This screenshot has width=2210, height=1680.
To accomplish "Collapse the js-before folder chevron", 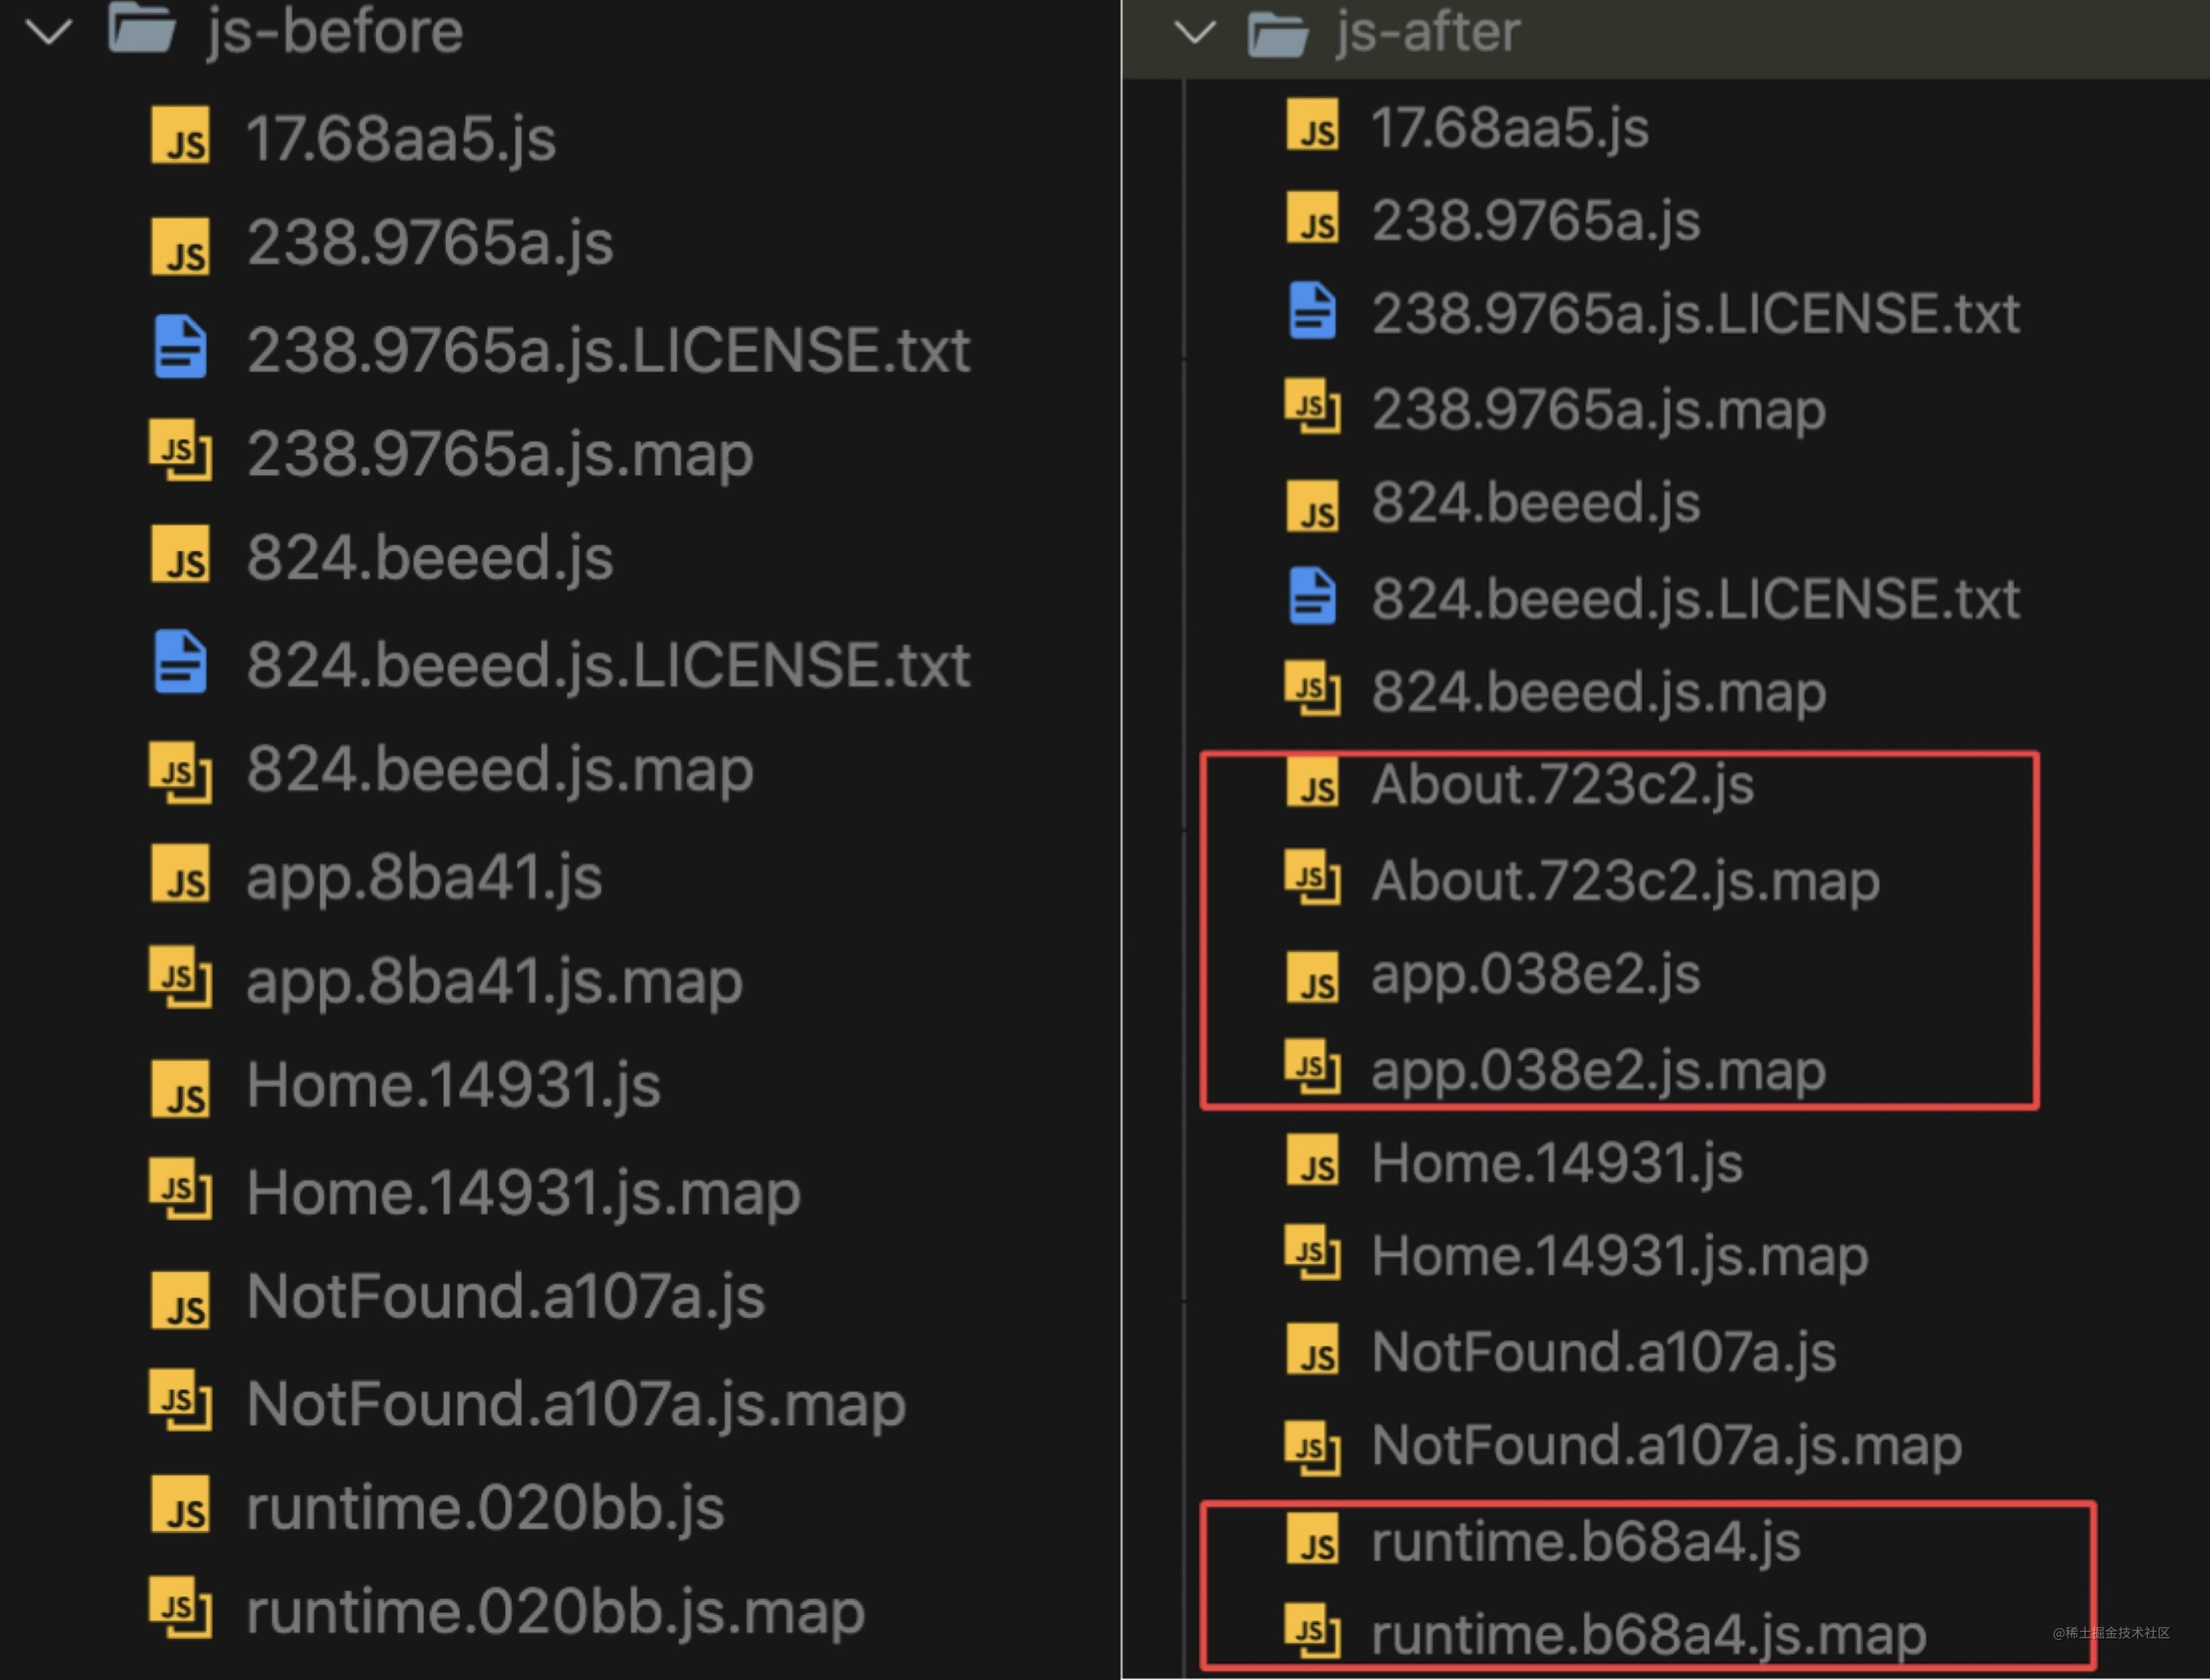I will (49, 31).
